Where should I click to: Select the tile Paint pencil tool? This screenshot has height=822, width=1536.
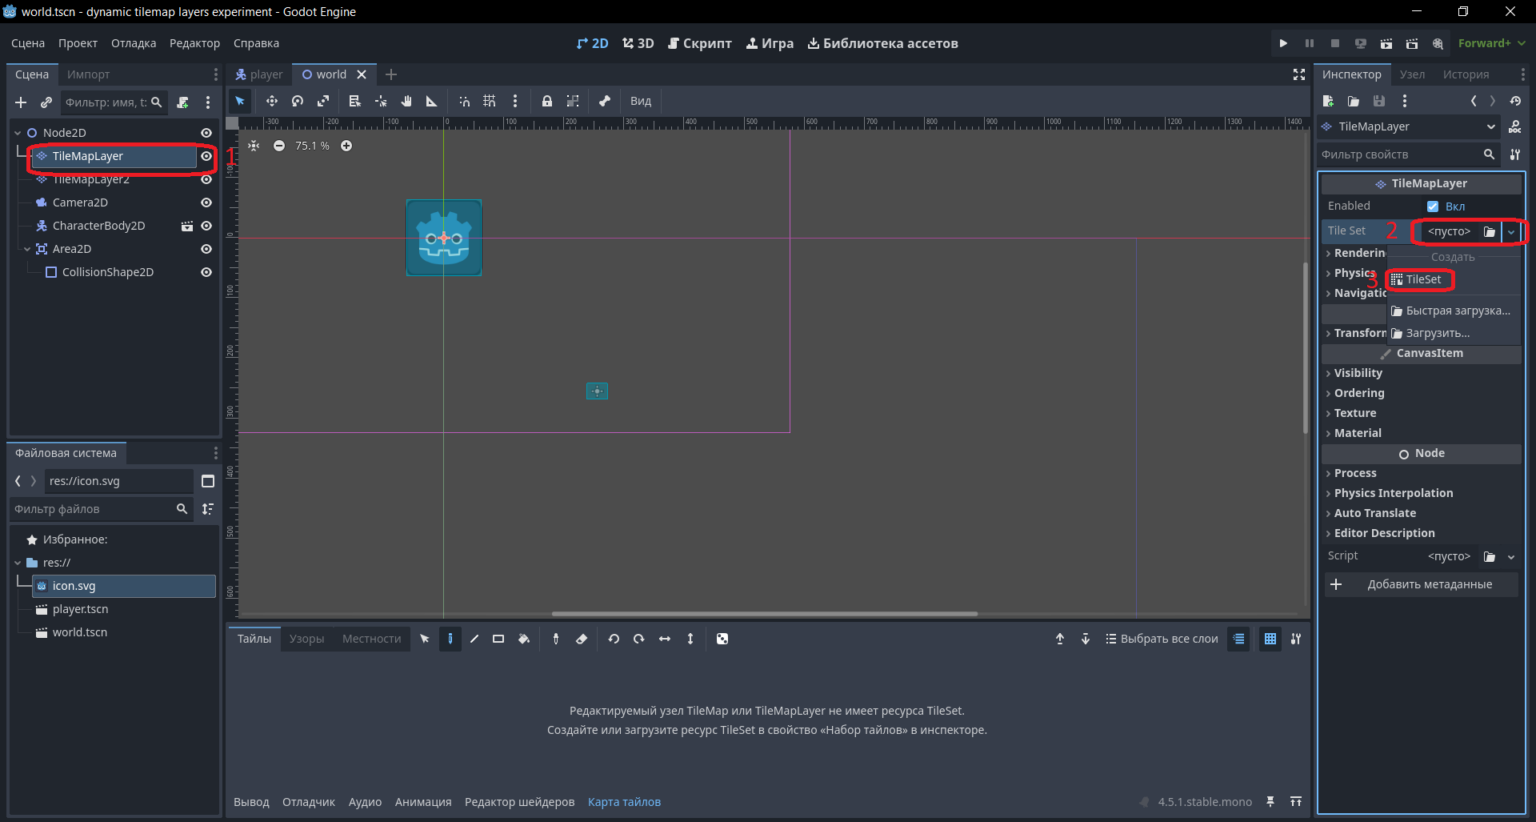click(450, 639)
